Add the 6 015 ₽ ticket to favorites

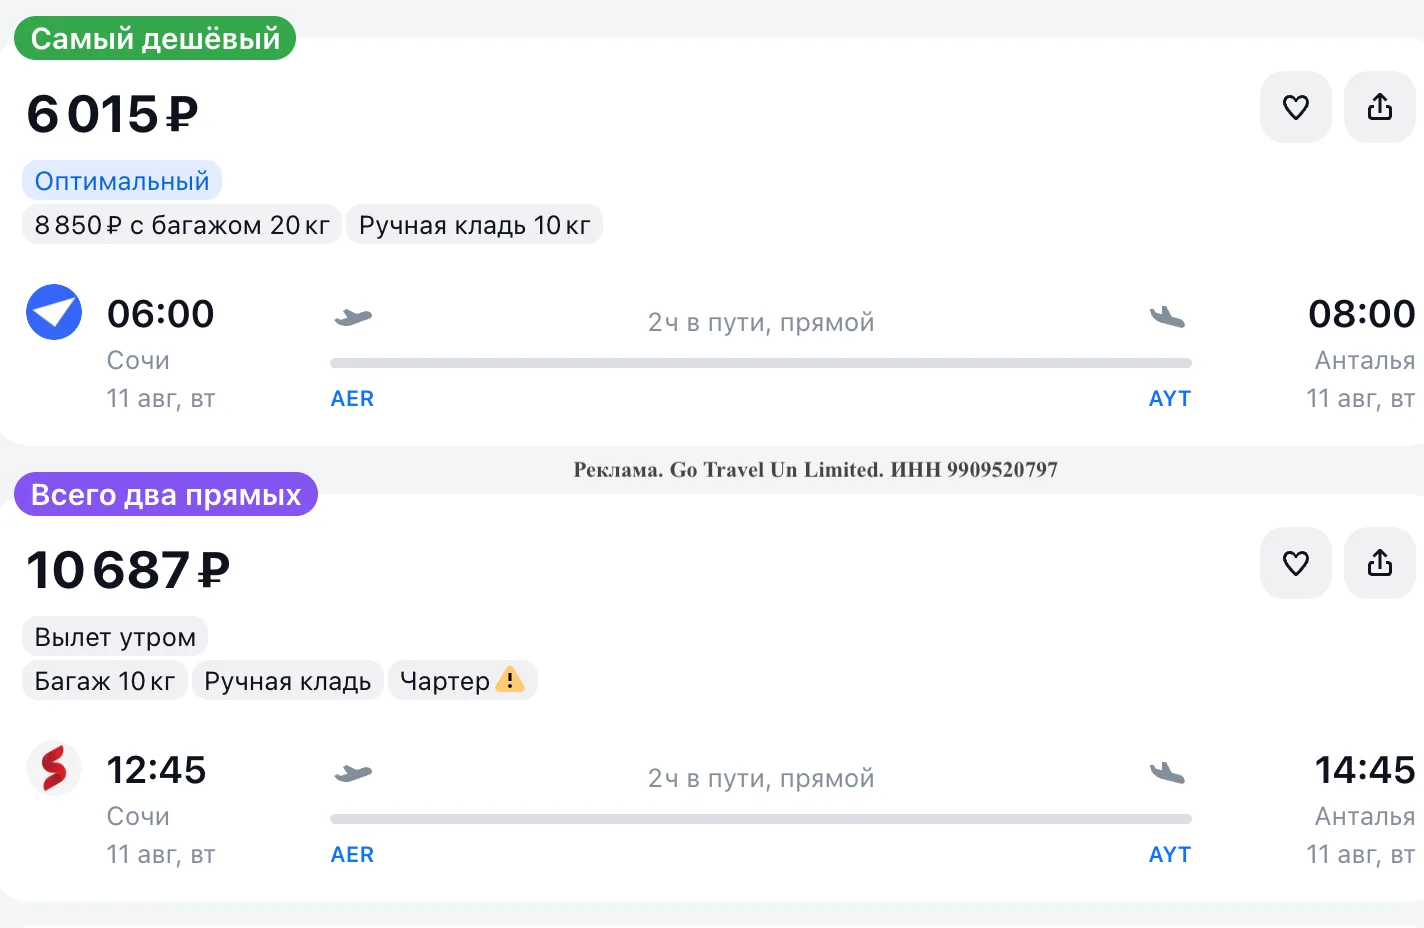click(x=1296, y=107)
